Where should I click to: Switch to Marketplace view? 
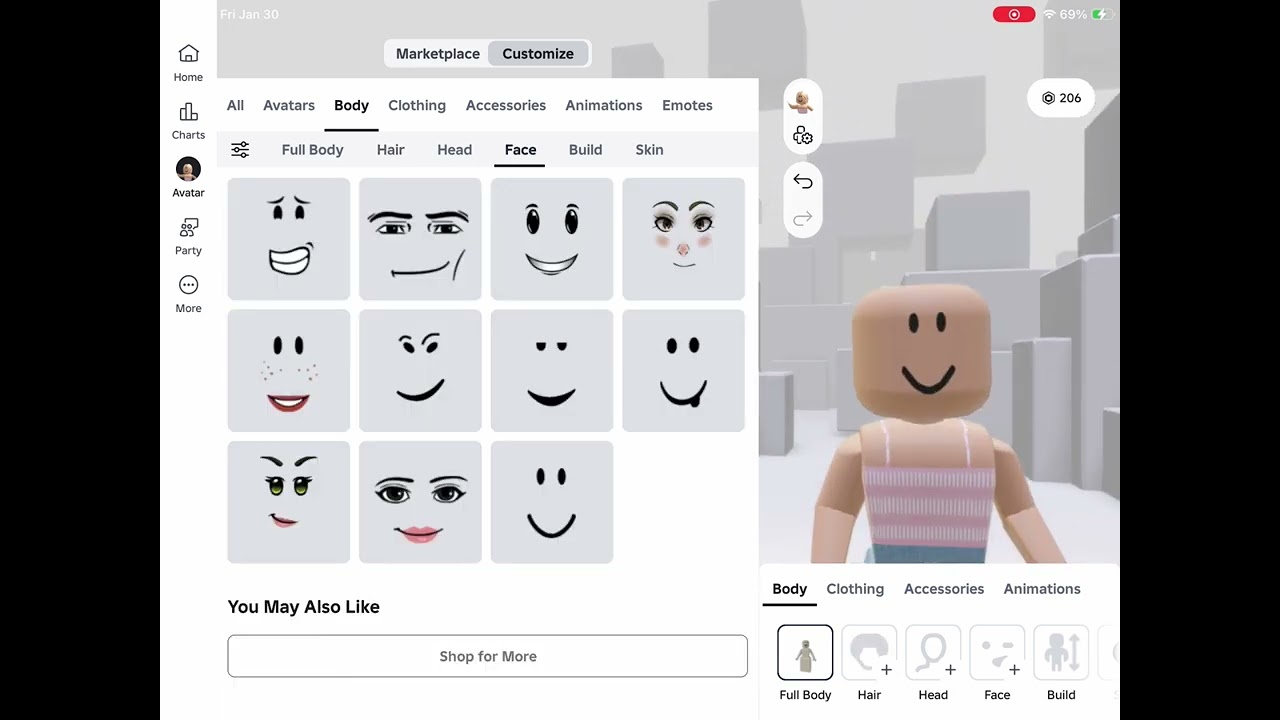[437, 54]
